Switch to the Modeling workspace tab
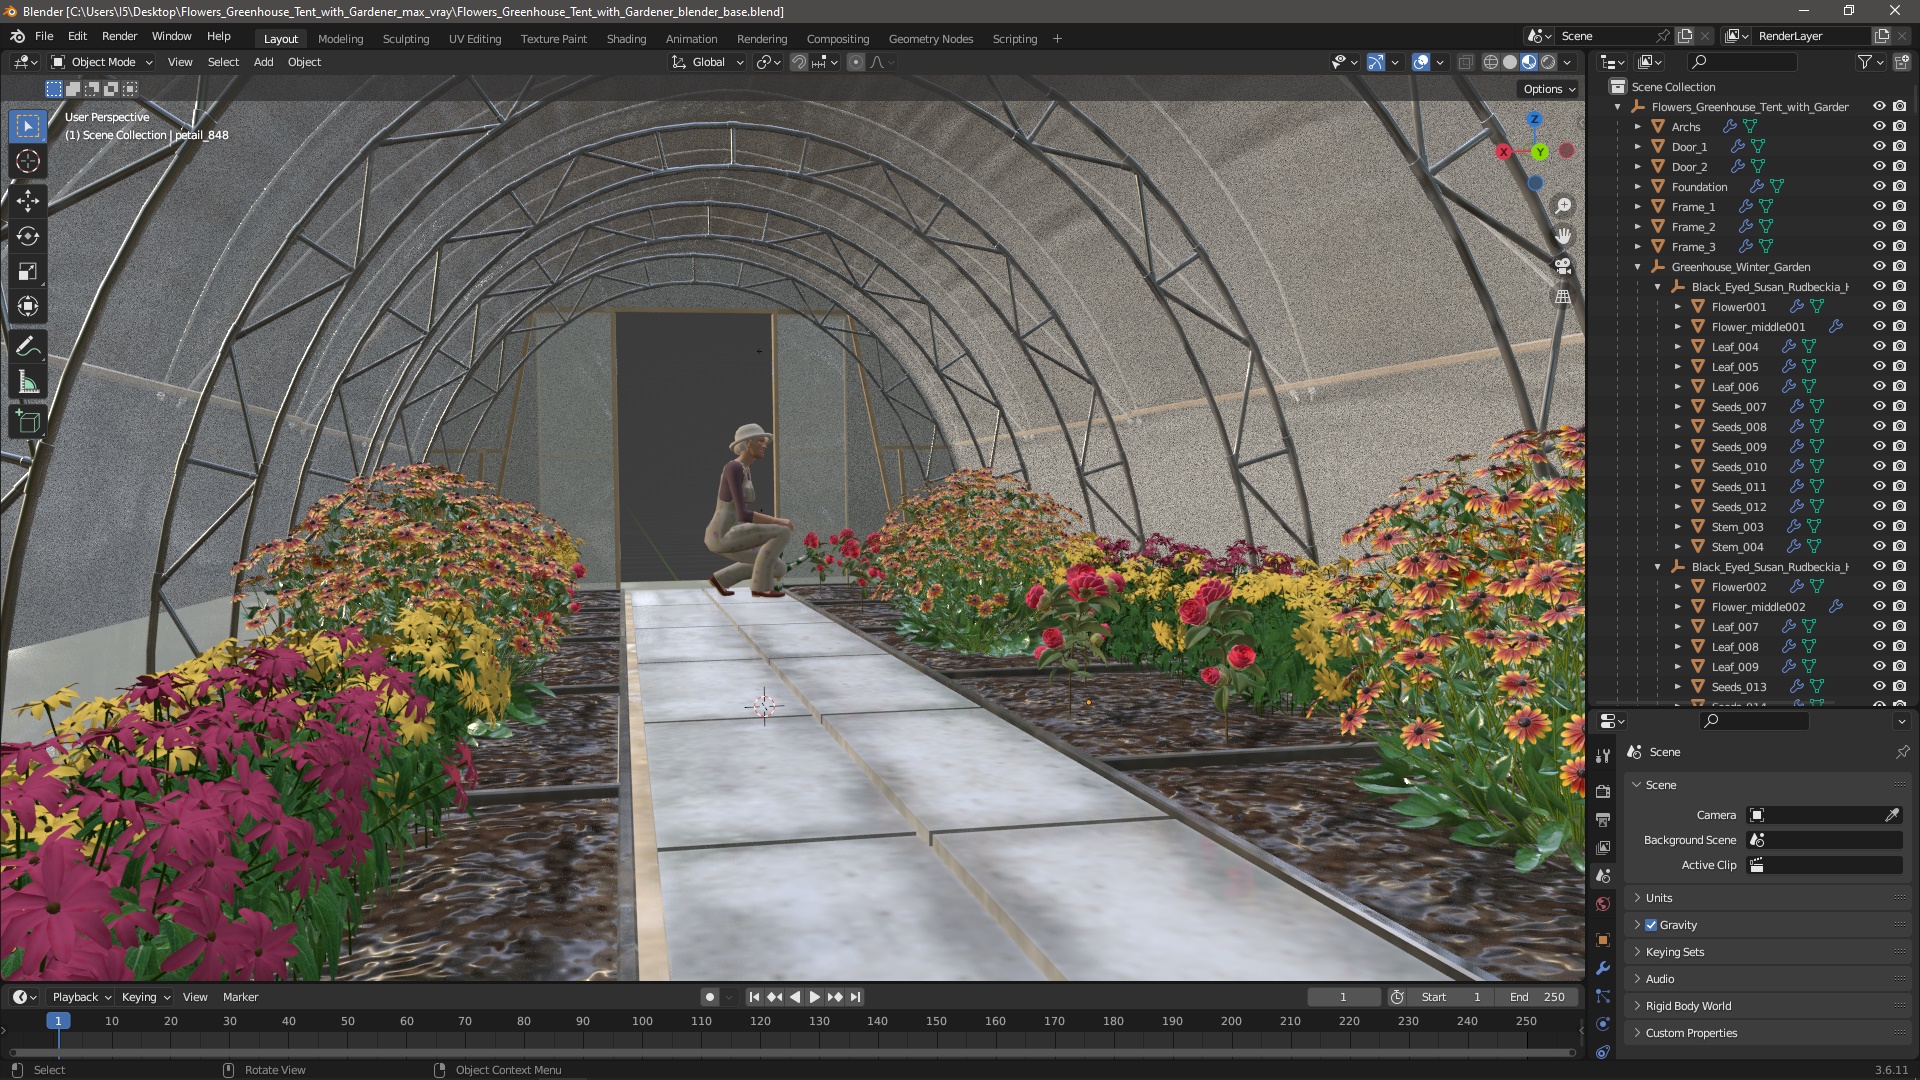This screenshot has width=1920, height=1080. click(340, 39)
